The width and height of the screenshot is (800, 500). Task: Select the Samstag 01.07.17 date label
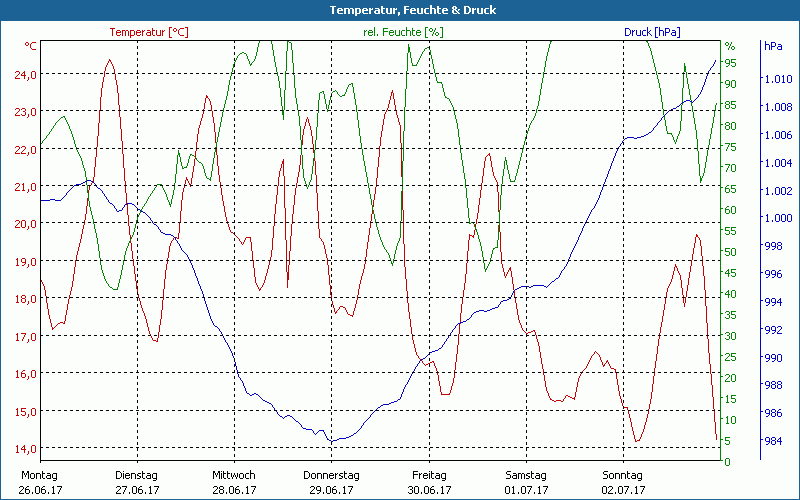(x=526, y=483)
